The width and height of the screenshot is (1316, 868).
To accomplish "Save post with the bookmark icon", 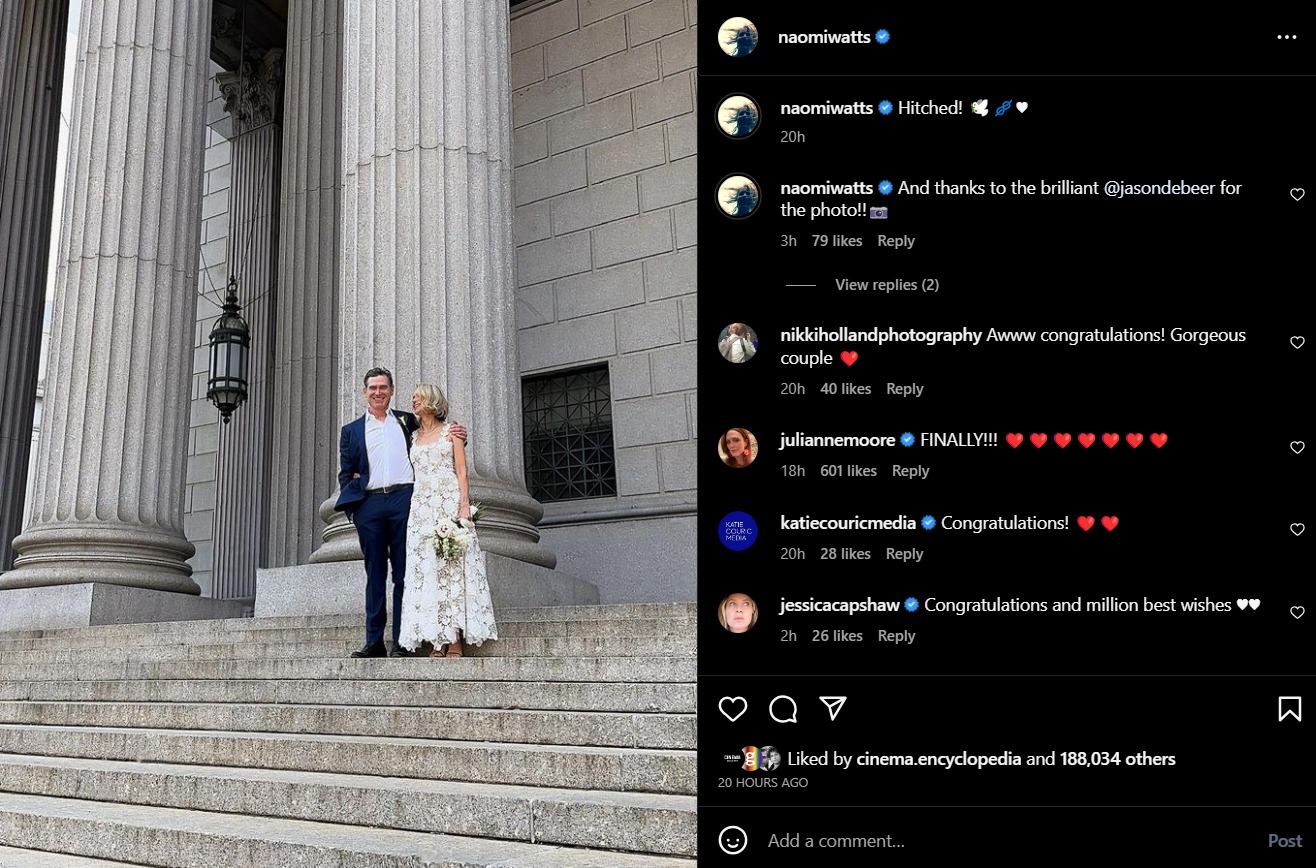I will click(1290, 709).
